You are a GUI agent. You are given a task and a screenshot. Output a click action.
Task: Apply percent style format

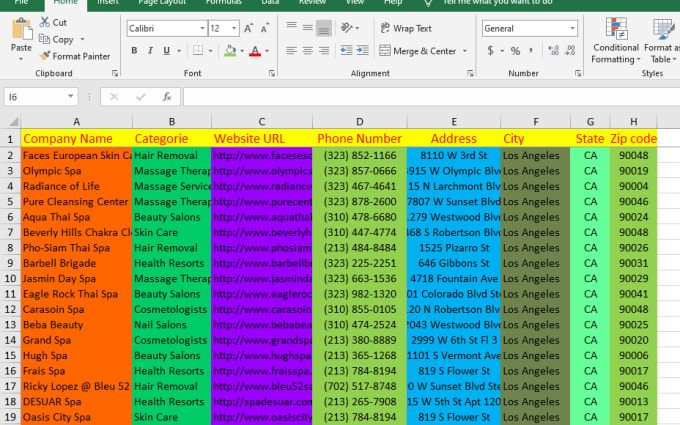pyautogui.click(x=515, y=51)
